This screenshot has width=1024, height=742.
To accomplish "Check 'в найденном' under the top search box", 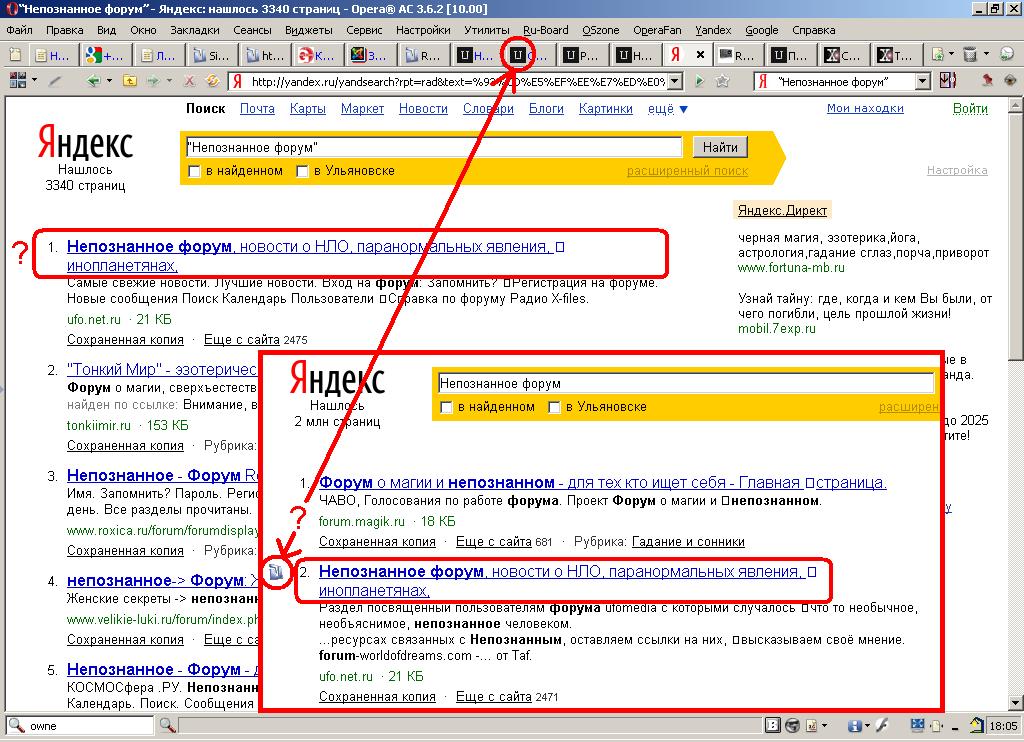I will 195,171.
